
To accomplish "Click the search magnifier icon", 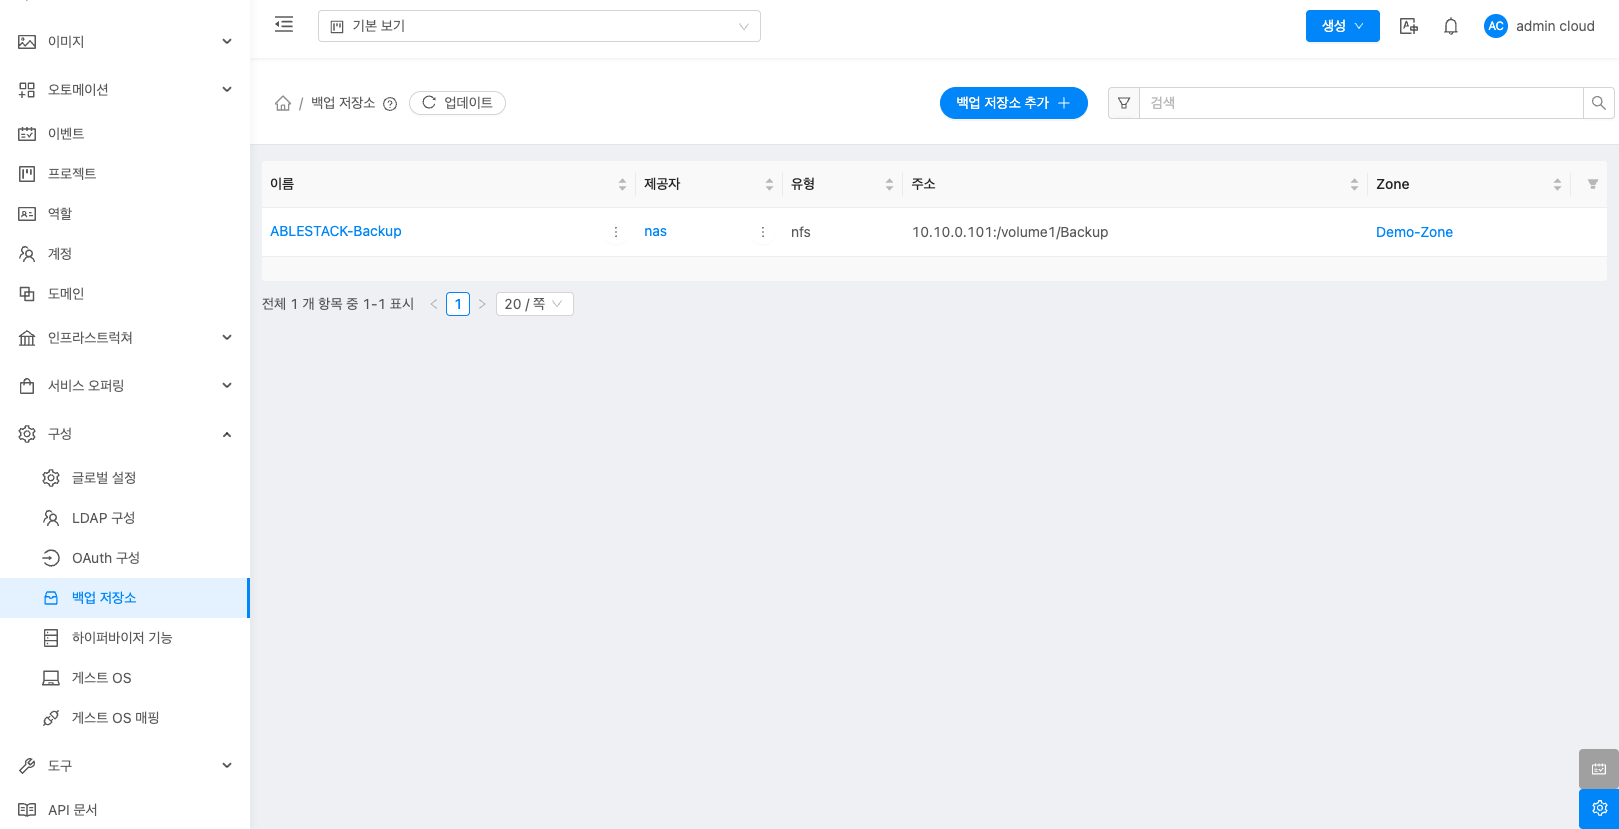I will [x=1598, y=103].
